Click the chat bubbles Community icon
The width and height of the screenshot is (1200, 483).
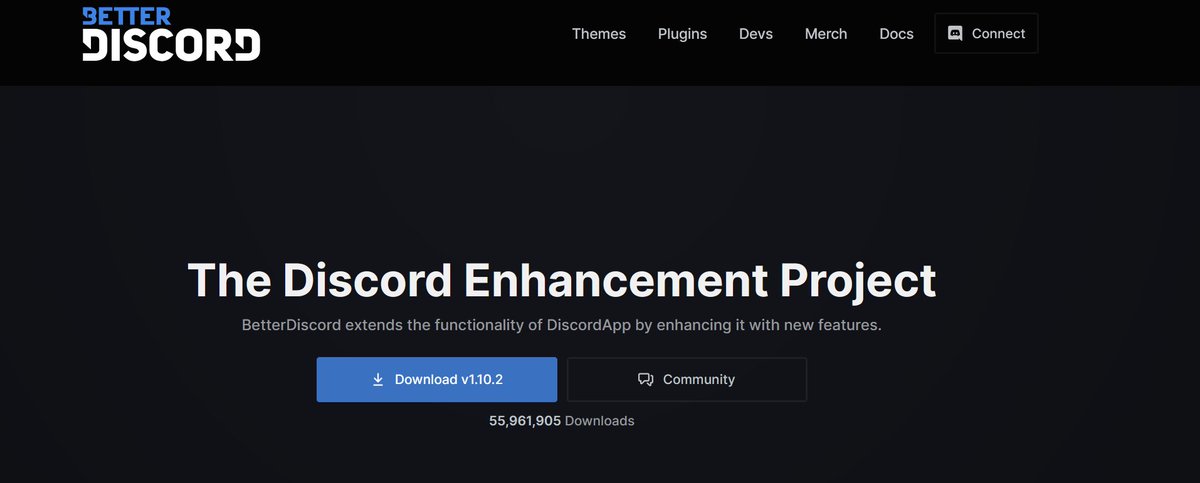[x=646, y=380]
